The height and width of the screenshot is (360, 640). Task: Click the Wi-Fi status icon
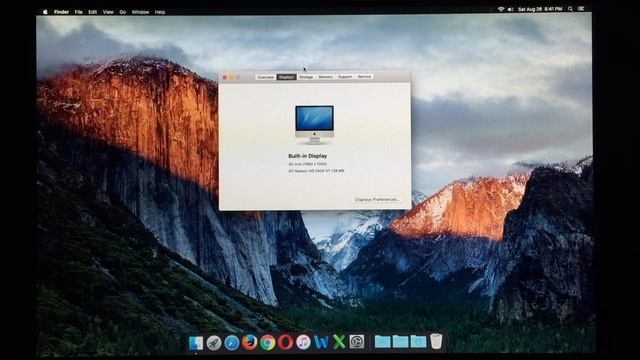[501, 9]
